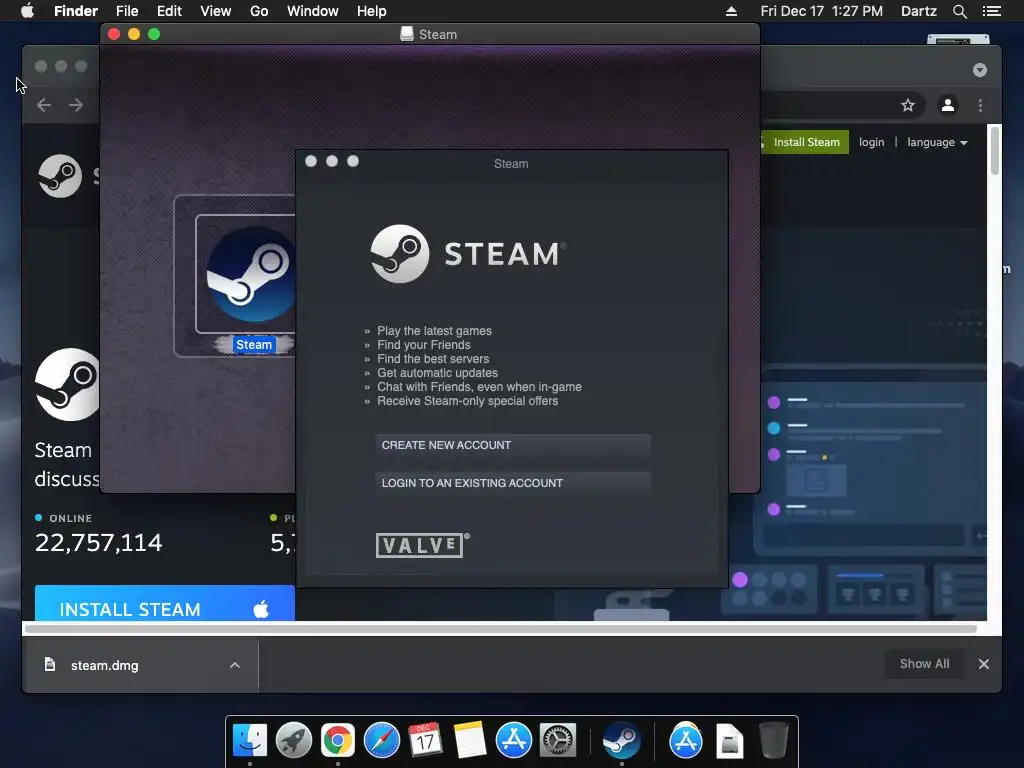The height and width of the screenshot is (768, 1024).
Task: Click Create New Account
Action: click(513, 445)
